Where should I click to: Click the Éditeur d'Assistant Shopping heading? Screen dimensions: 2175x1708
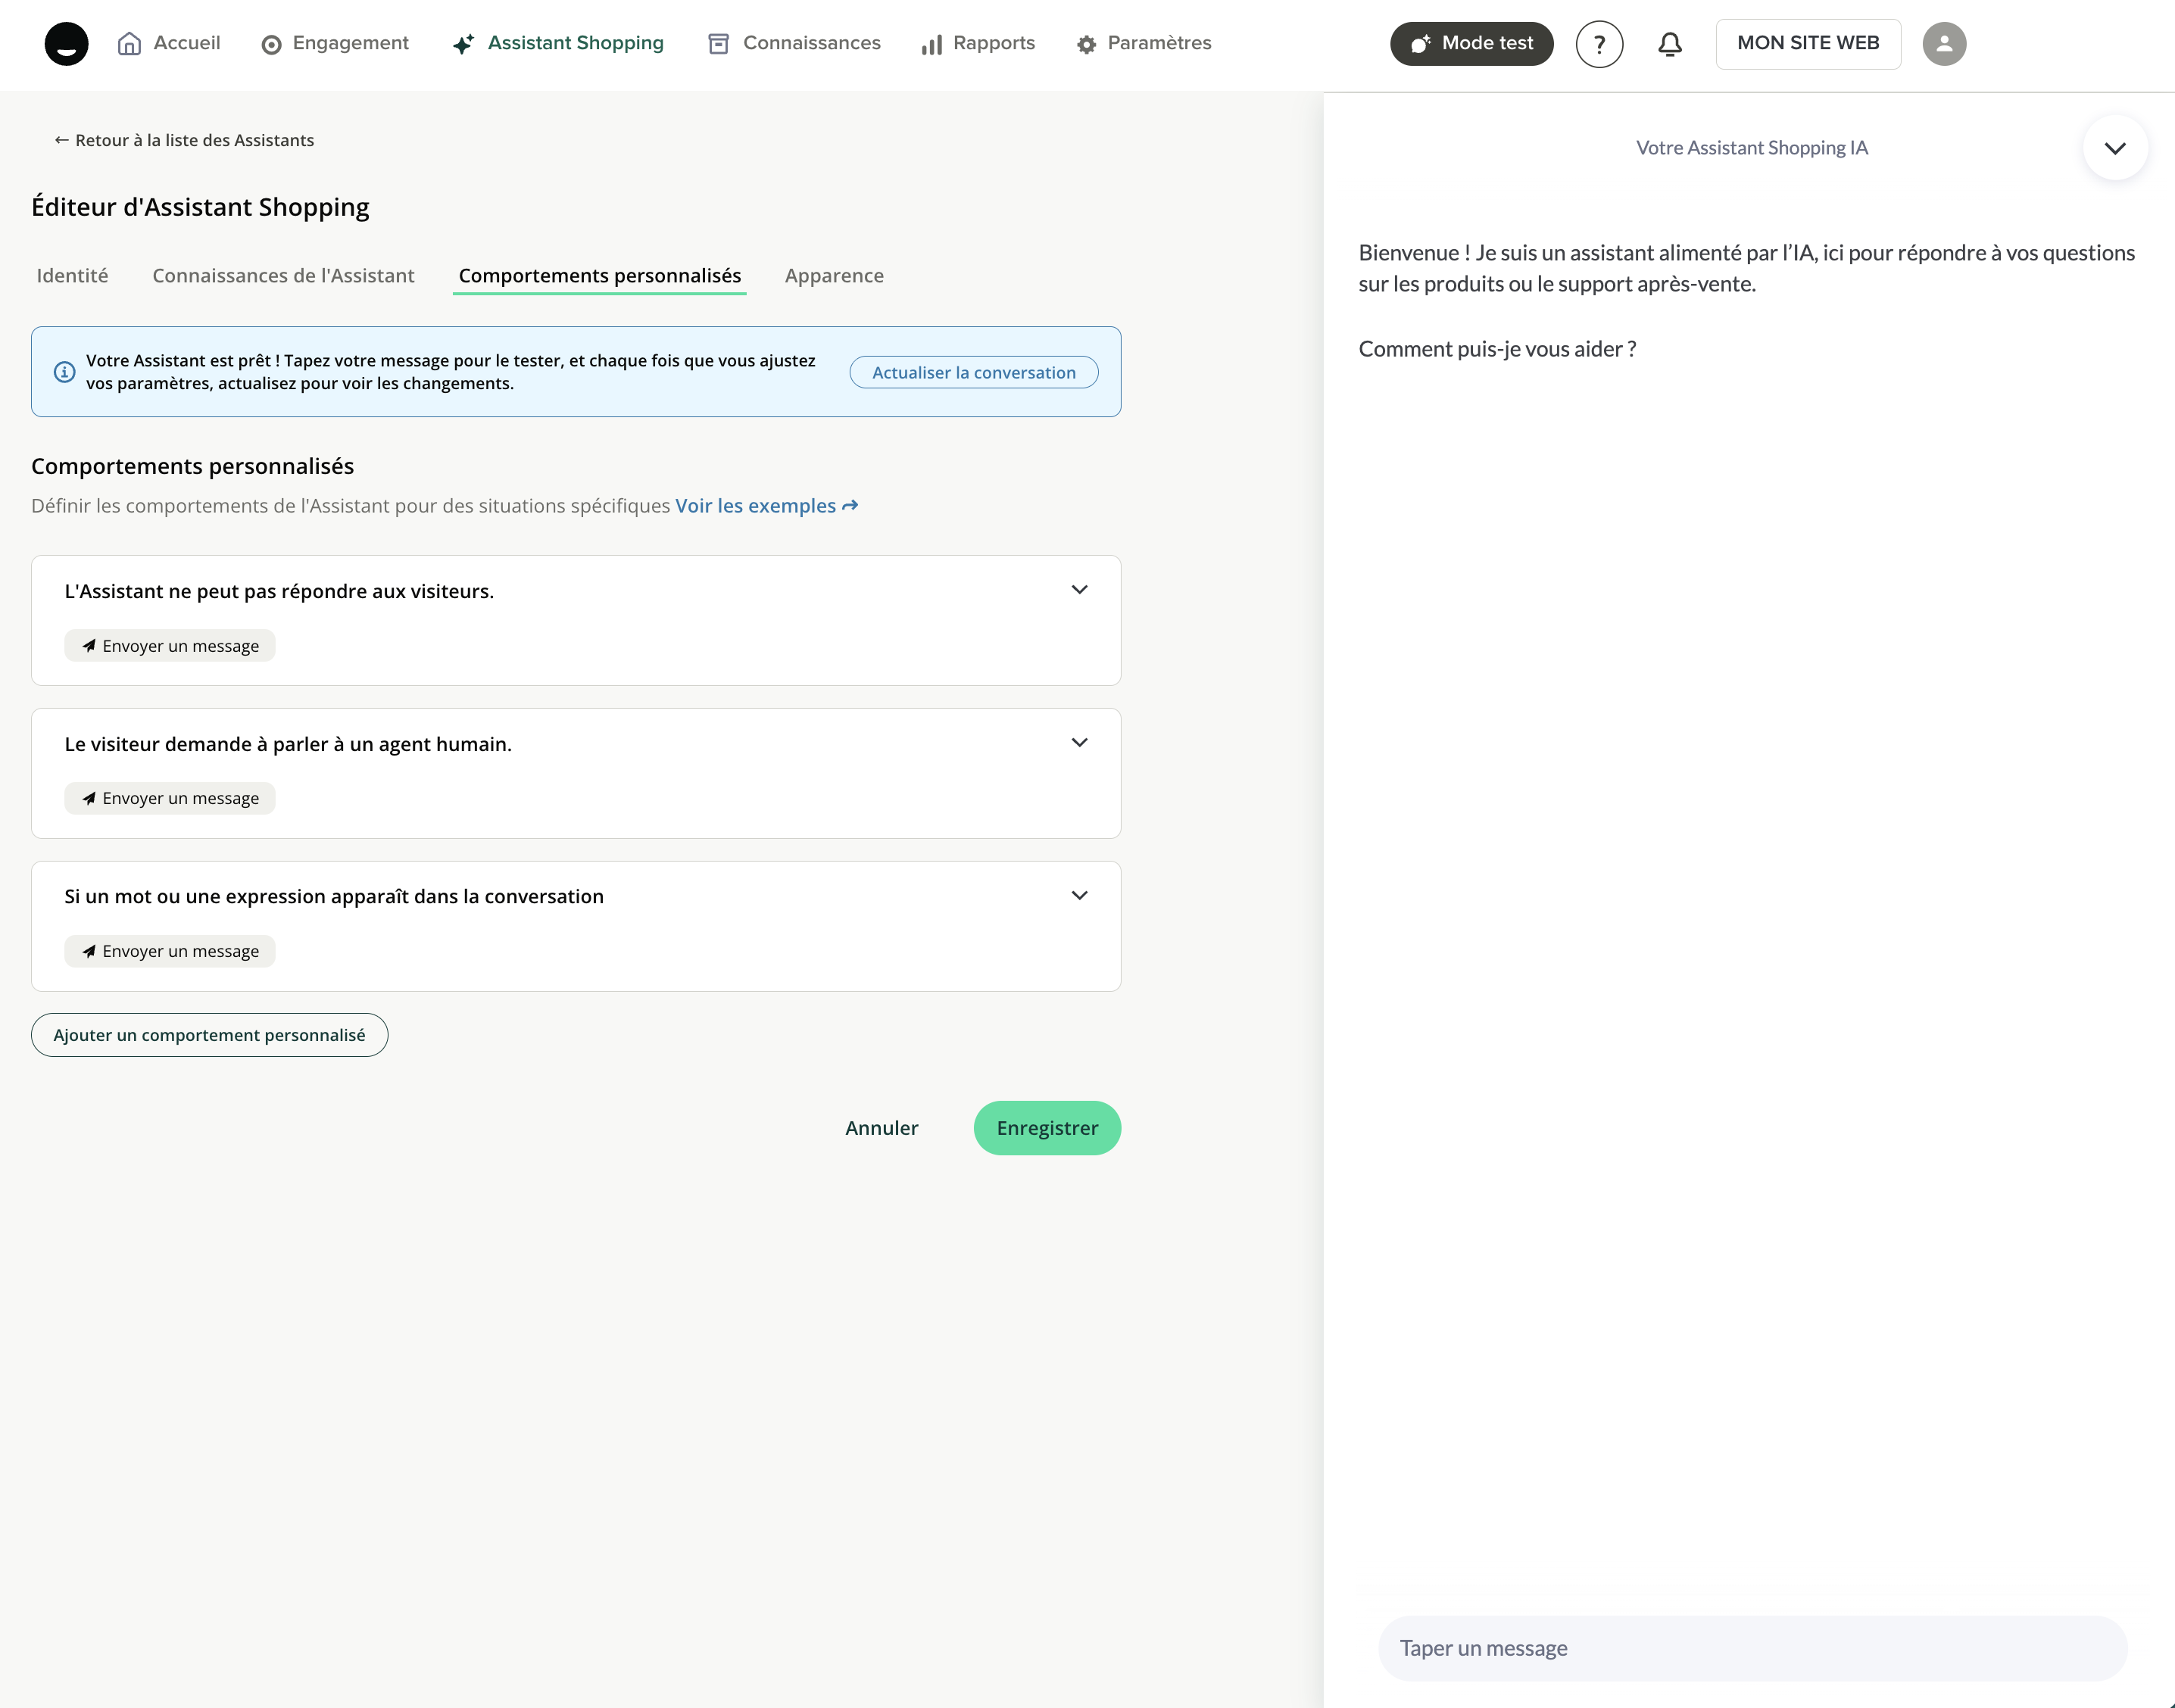[x=200, y=207]
